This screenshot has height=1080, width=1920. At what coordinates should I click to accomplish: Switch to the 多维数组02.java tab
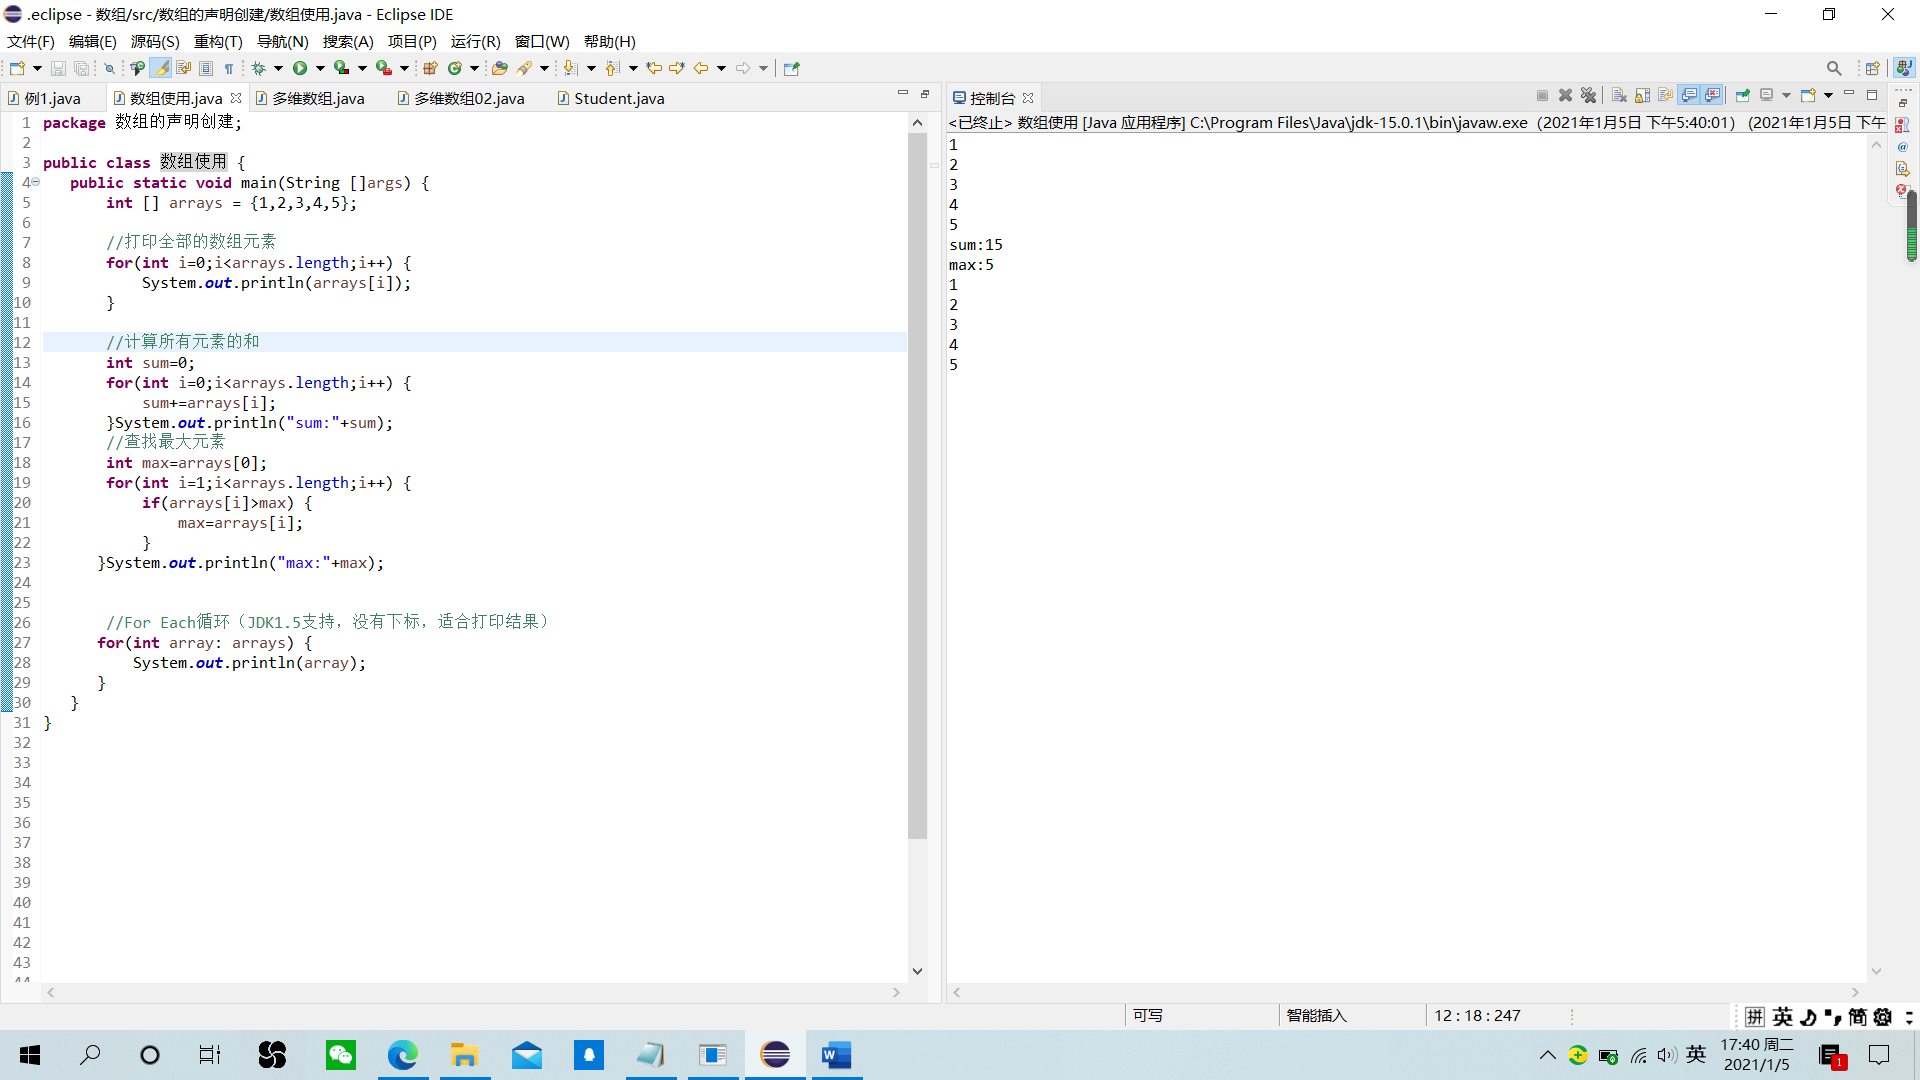(x=468, y=98)
